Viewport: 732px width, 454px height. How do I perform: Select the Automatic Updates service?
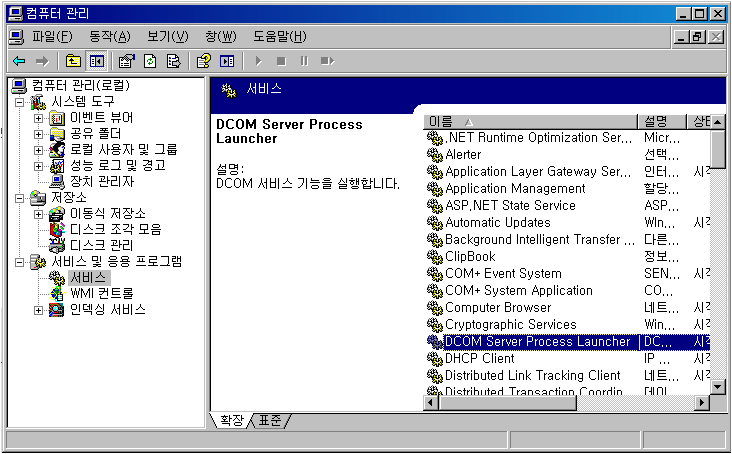(x=569, y=223)
